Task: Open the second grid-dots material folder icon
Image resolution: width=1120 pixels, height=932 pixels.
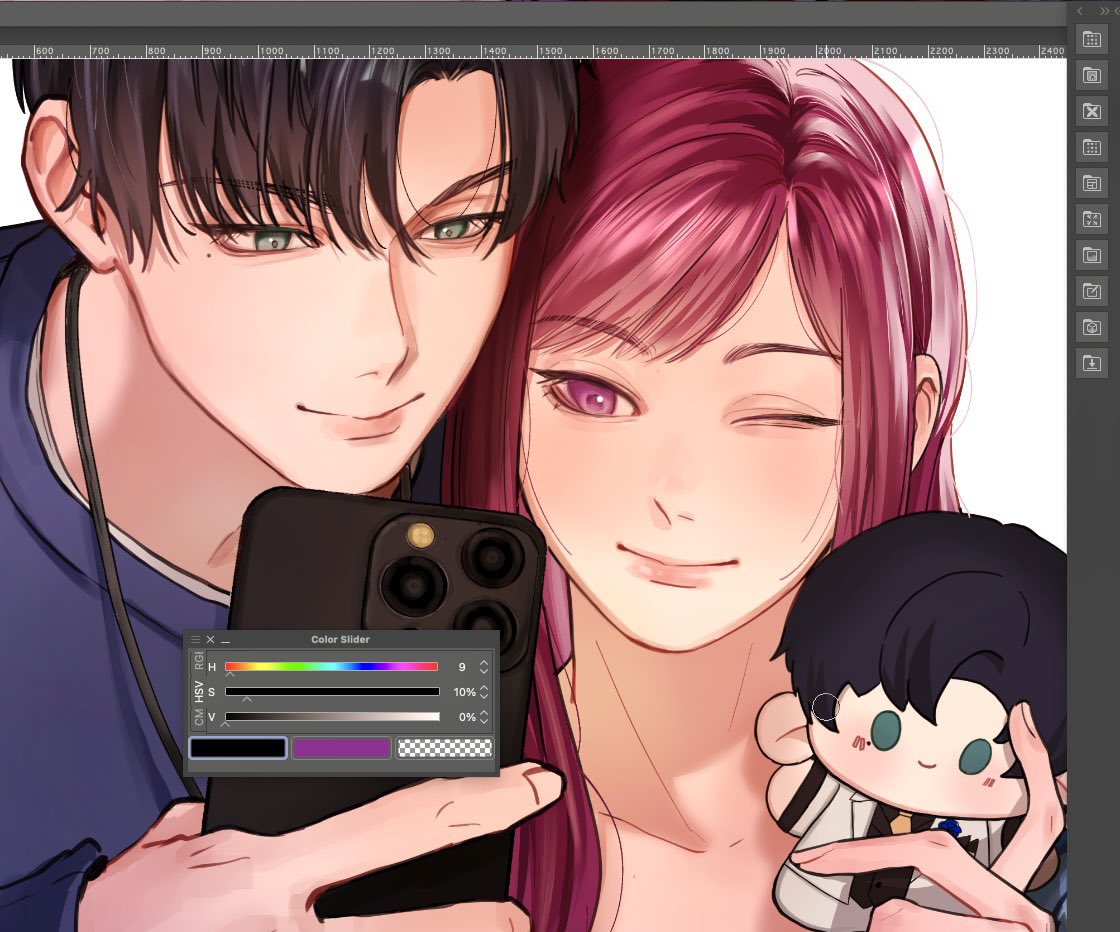Action: (x=1091, y=147)
